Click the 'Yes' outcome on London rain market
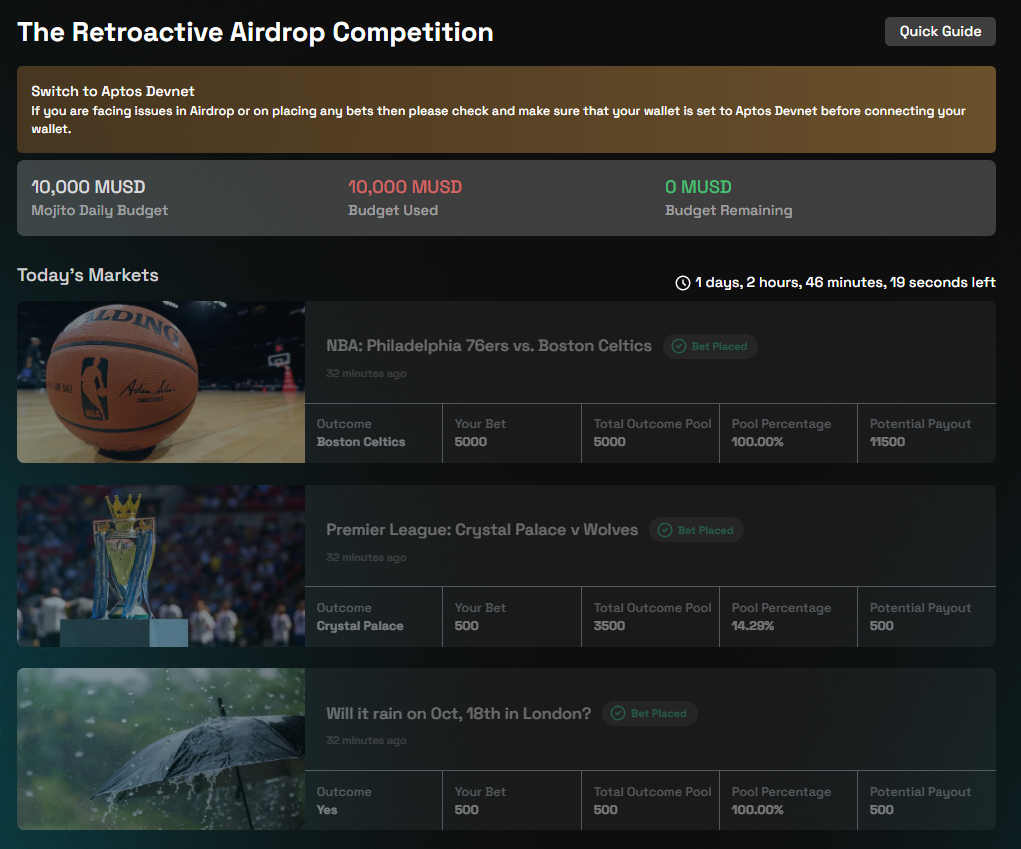Image resolution: width=1021 pixels, height=849 pixels. click(327, 809)
